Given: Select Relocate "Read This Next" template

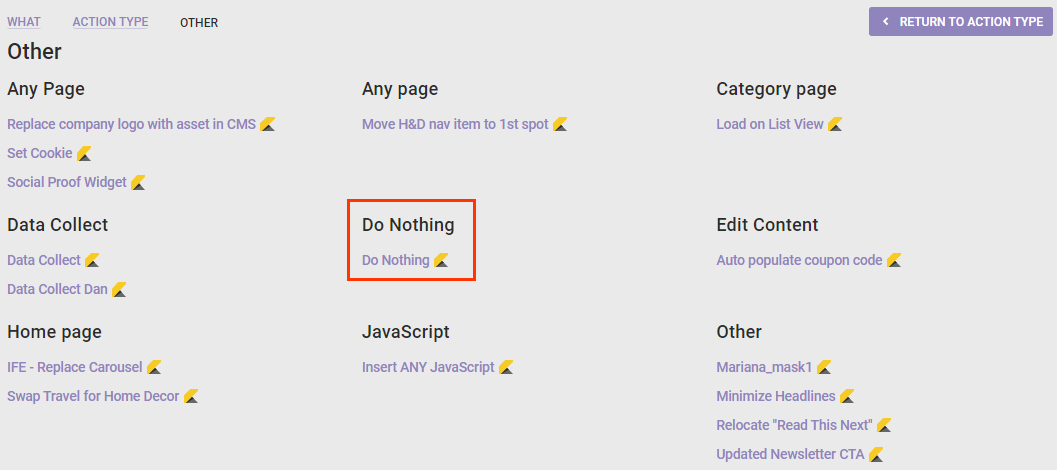Looking at the screenshot, I should 795,425.
